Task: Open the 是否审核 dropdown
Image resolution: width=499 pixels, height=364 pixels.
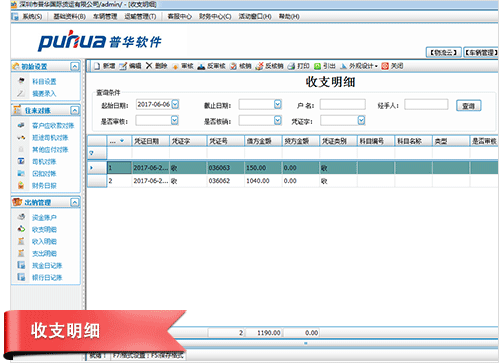Action: click(x=175, y=120)
